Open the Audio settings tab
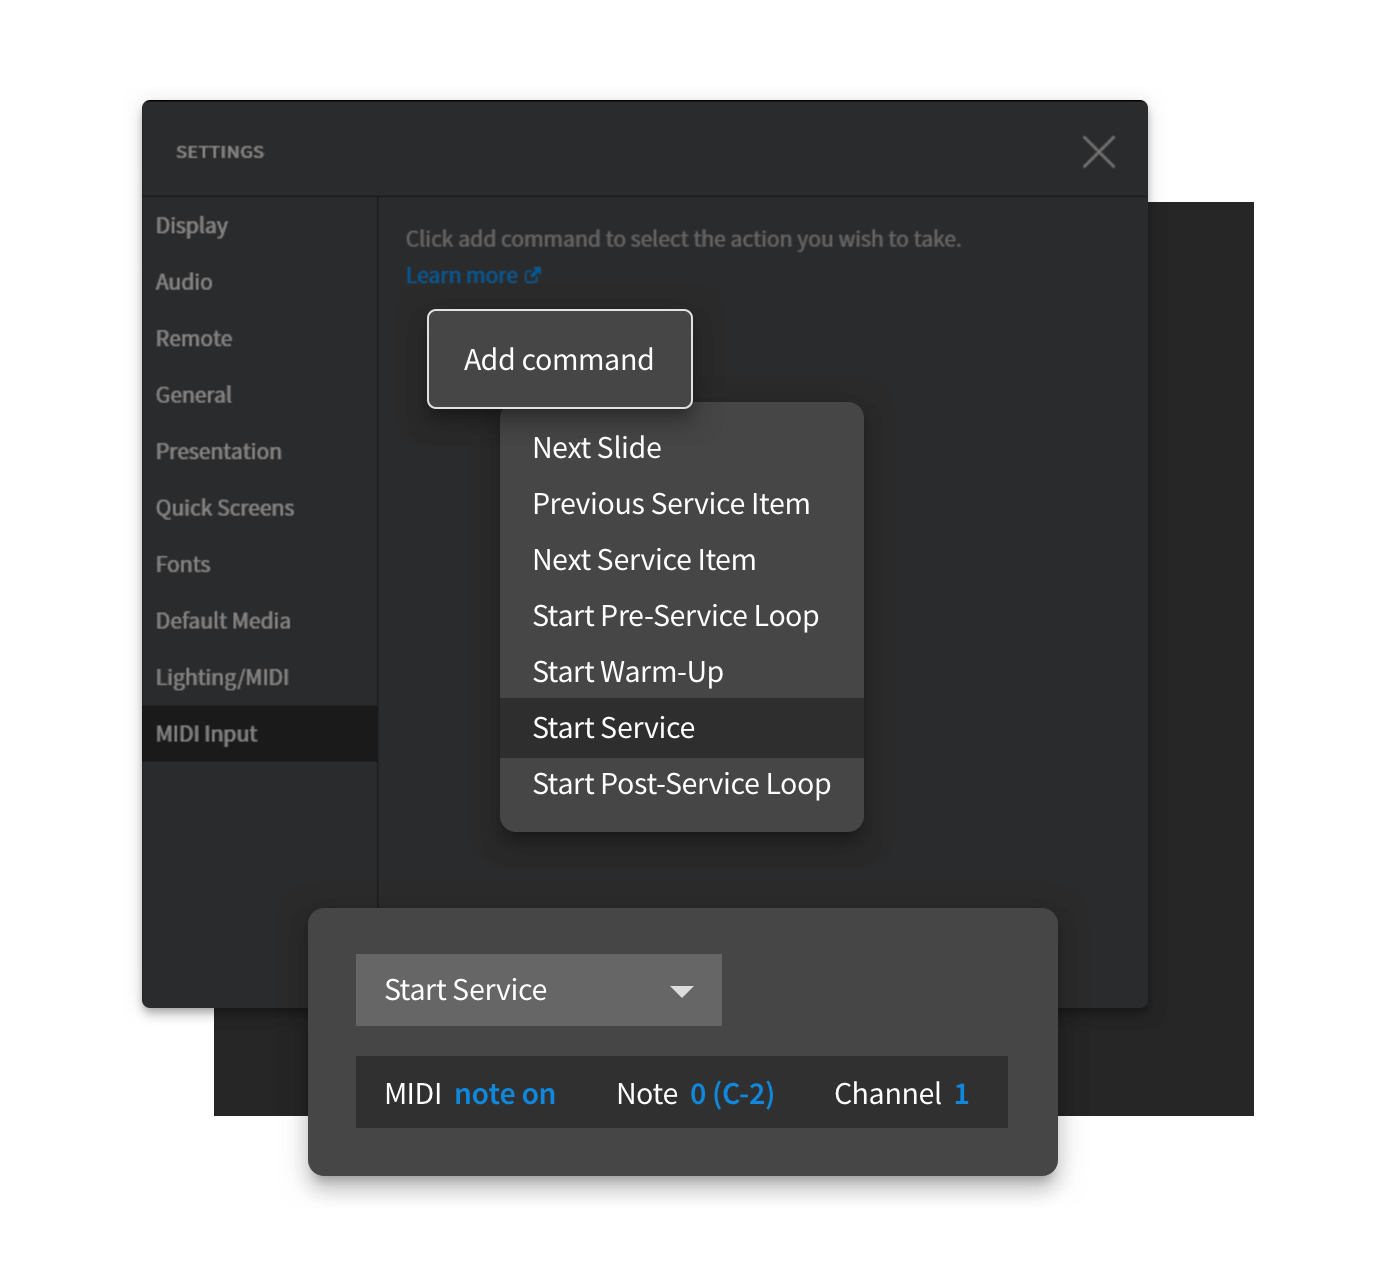The height and width of the screenshot is (1276, 1398). tap(260, 282)
